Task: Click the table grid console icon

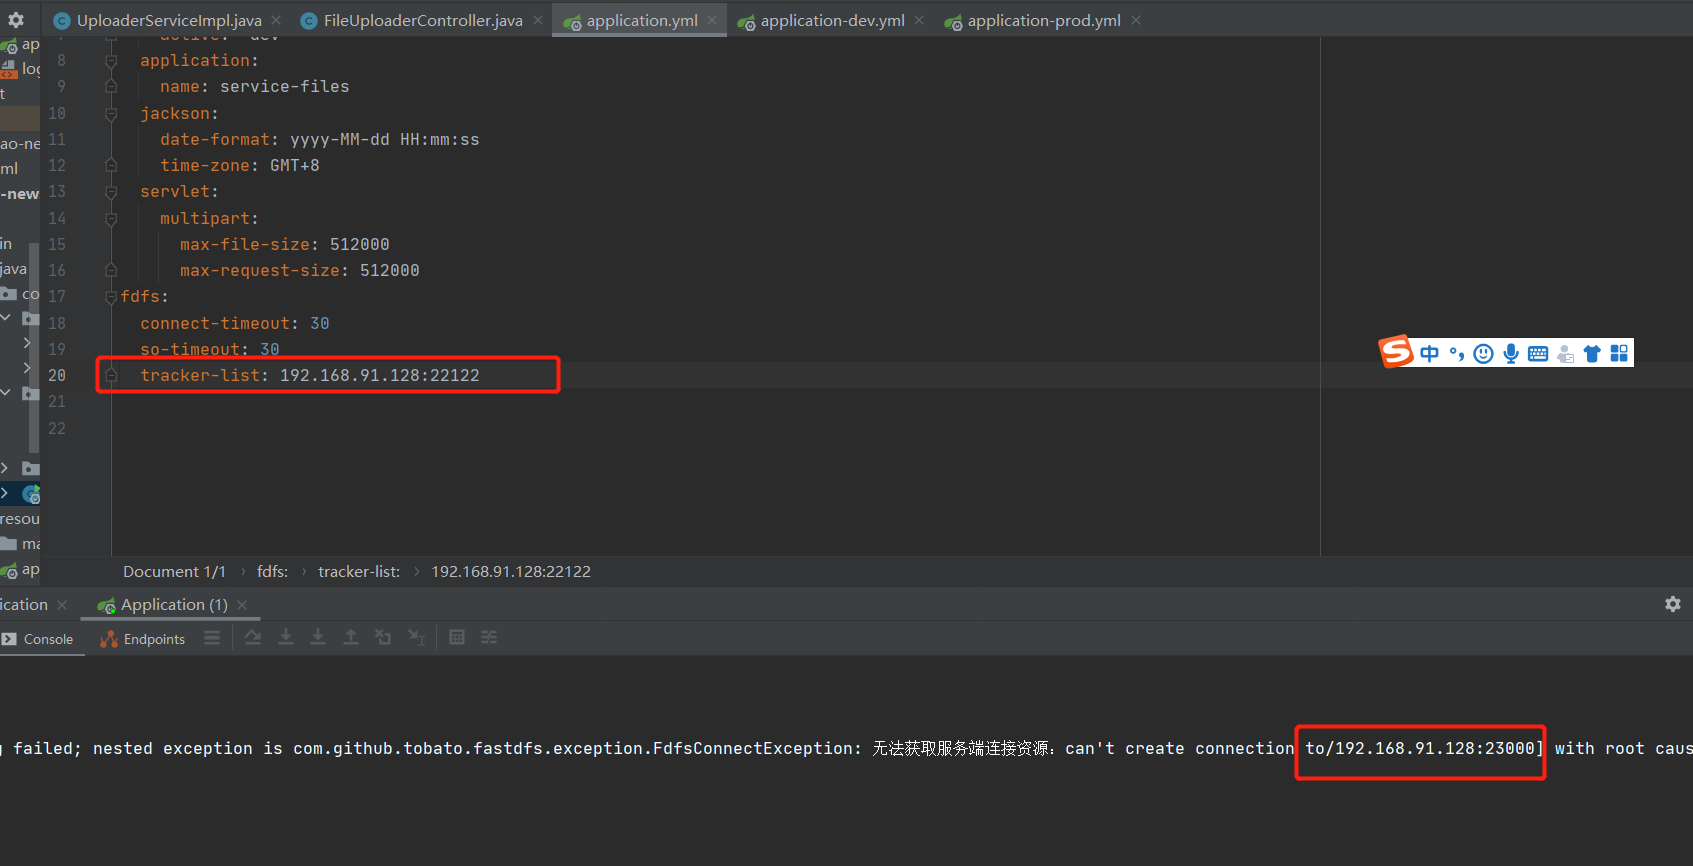Action: [457, 638]
